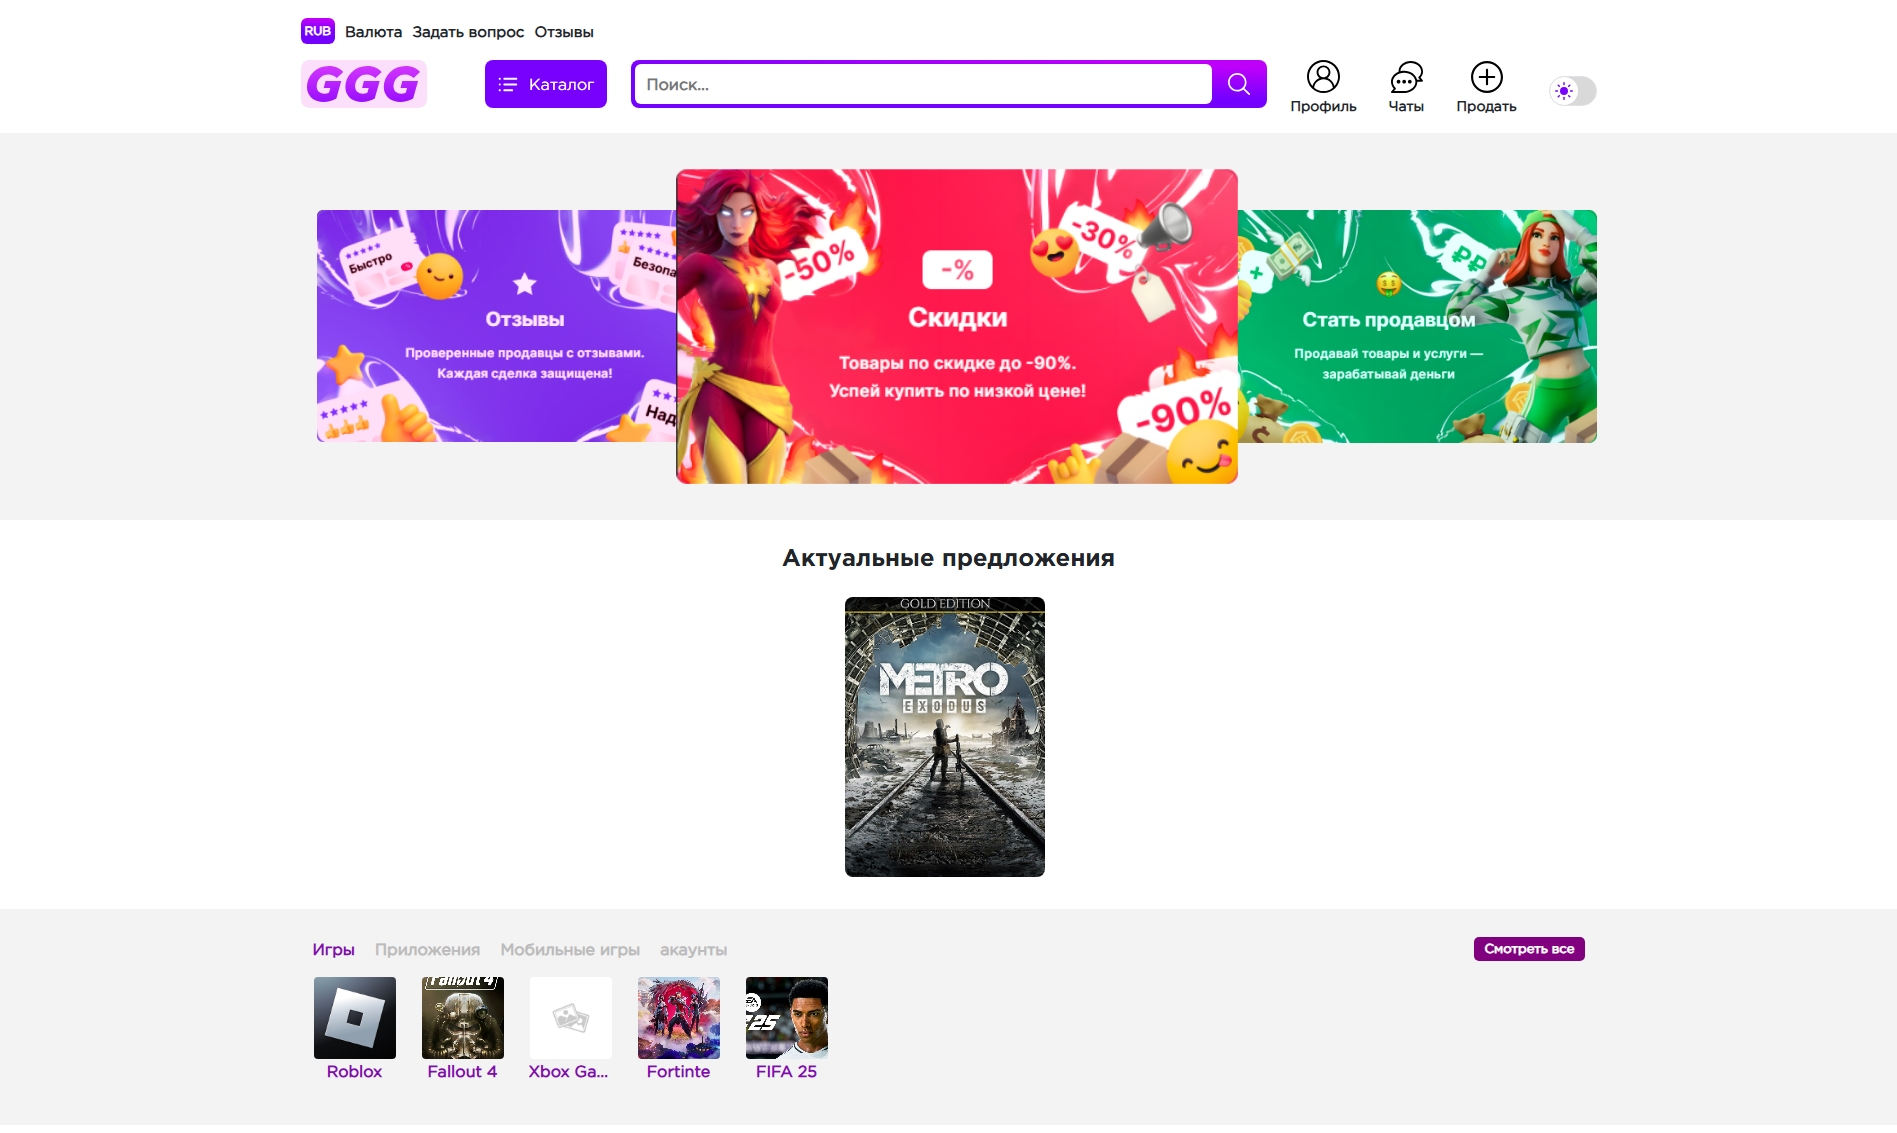1897x1133 pixels.
Task: Open the Profile icon
Action: click(1322, 78)
